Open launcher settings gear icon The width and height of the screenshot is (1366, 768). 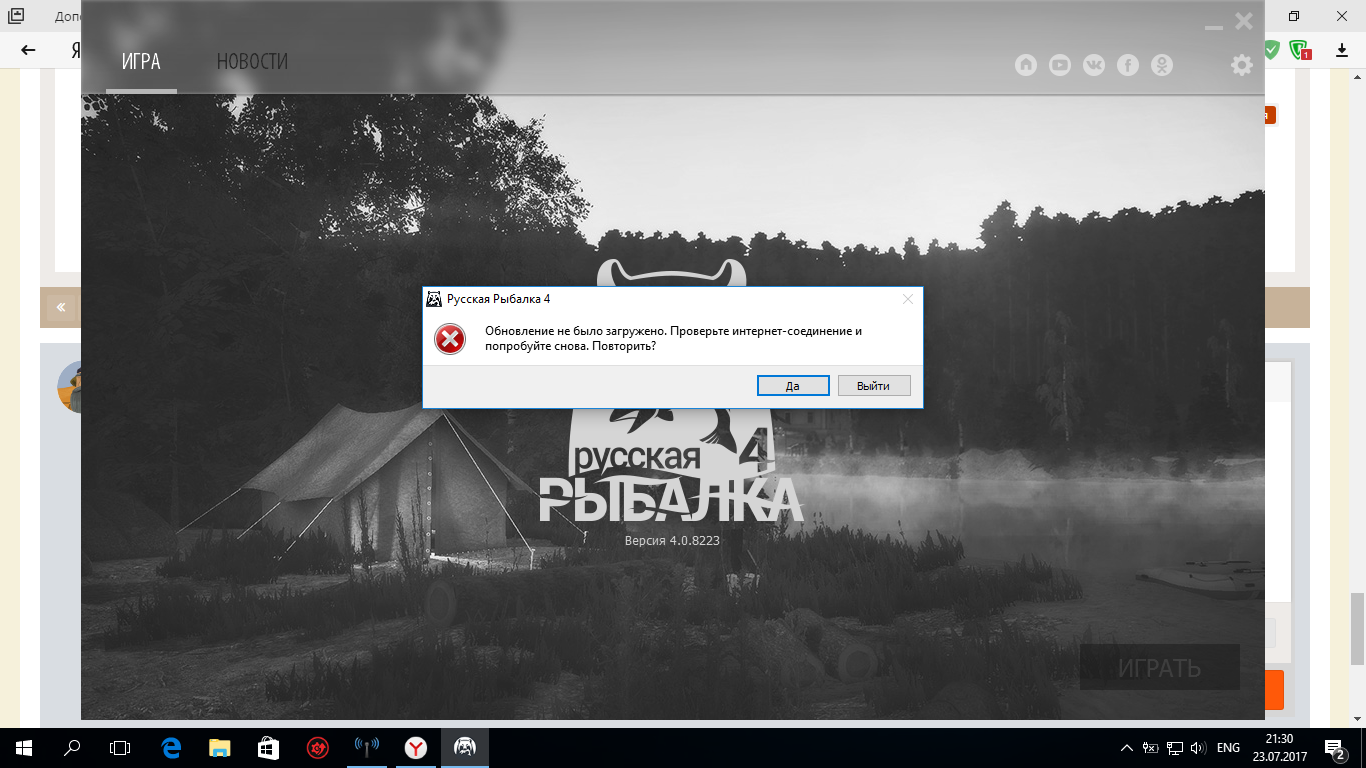click(1241, 65)
